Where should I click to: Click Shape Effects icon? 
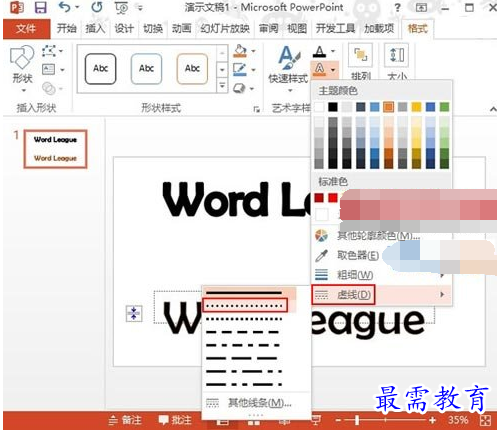coord(240,88)
